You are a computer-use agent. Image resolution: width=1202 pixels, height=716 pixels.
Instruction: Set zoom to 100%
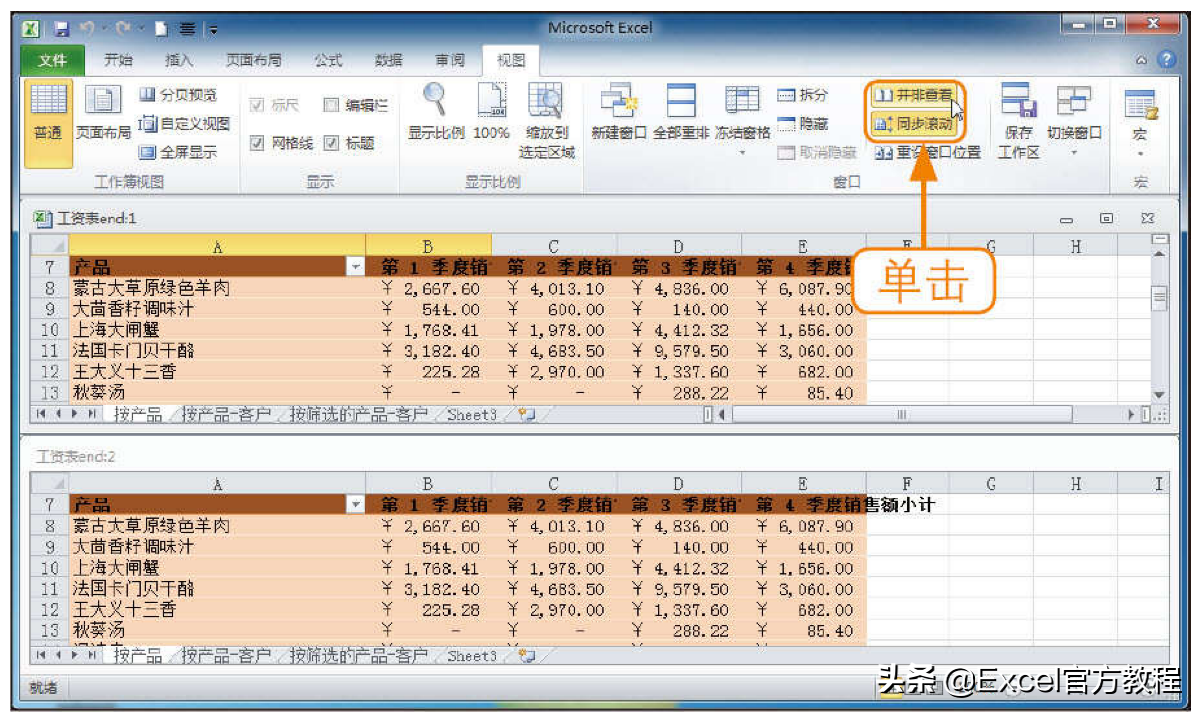[x=491, y=112]
